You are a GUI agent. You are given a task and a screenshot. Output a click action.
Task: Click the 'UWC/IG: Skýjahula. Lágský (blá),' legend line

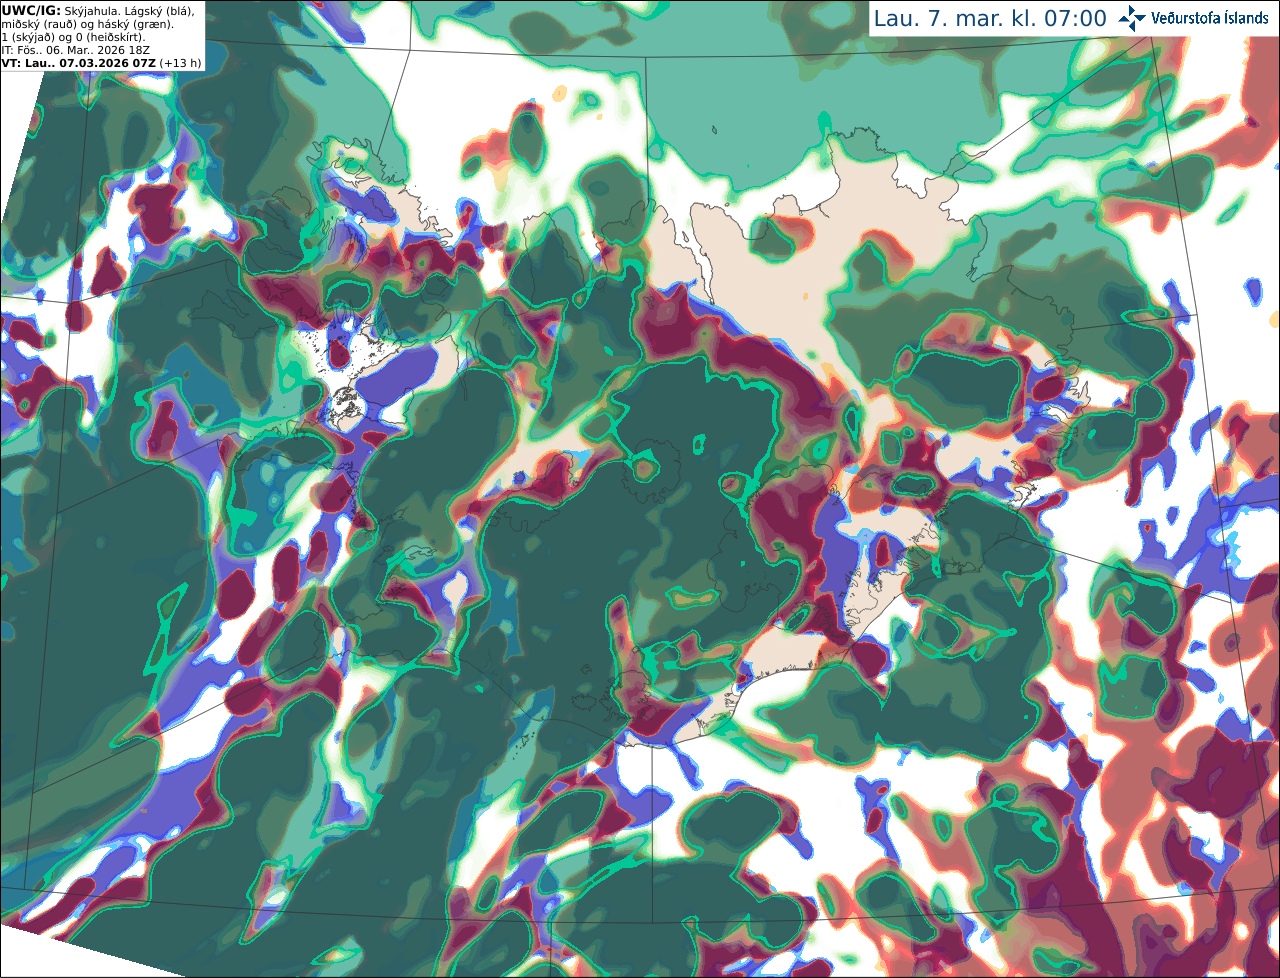coord(98,10)
